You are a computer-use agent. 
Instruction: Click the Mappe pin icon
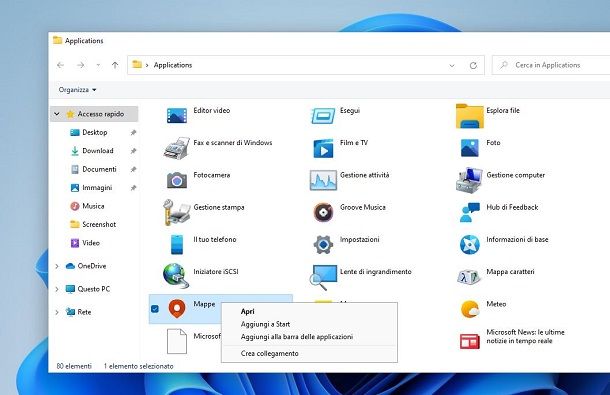click(177, 309)
